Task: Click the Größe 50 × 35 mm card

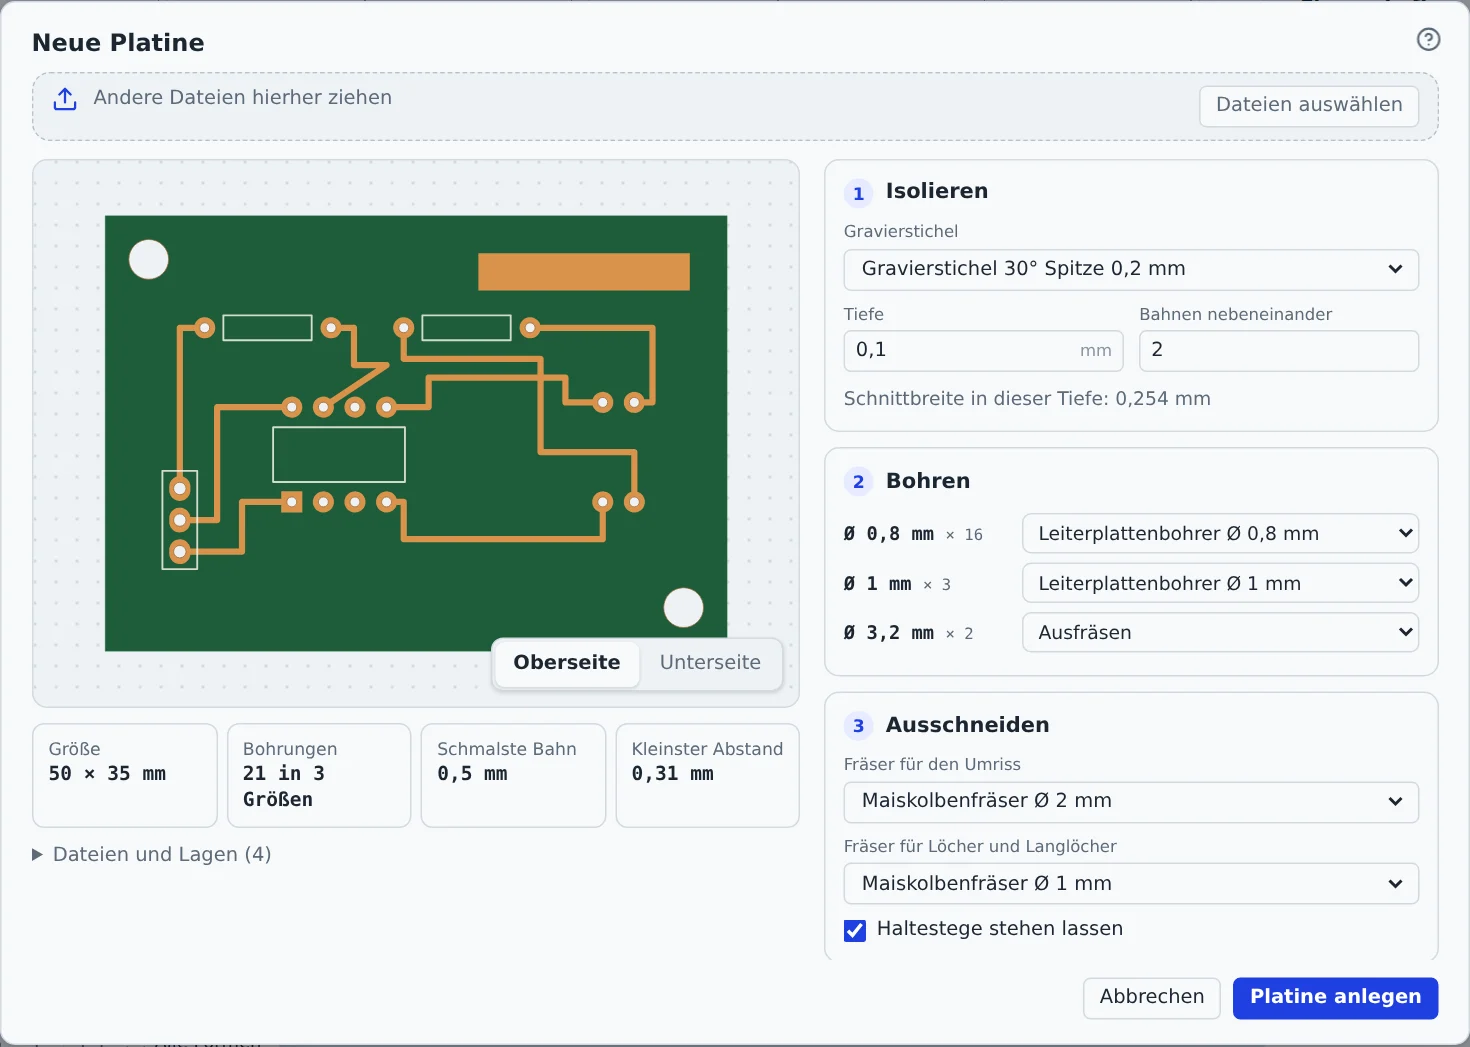Action: [x=125, y=775]
